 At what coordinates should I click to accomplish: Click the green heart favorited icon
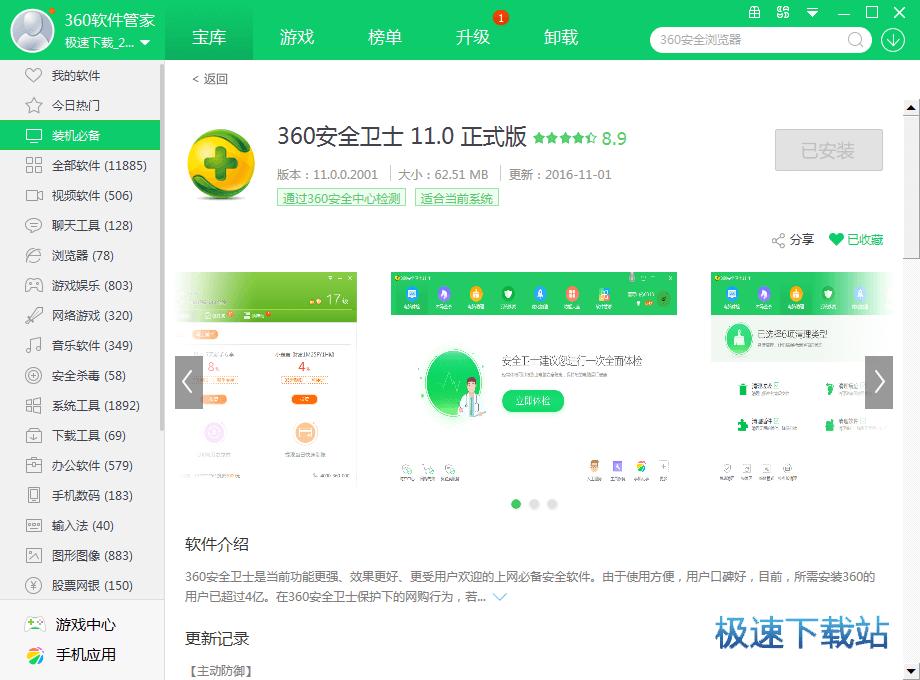click(x=836, y=240)
